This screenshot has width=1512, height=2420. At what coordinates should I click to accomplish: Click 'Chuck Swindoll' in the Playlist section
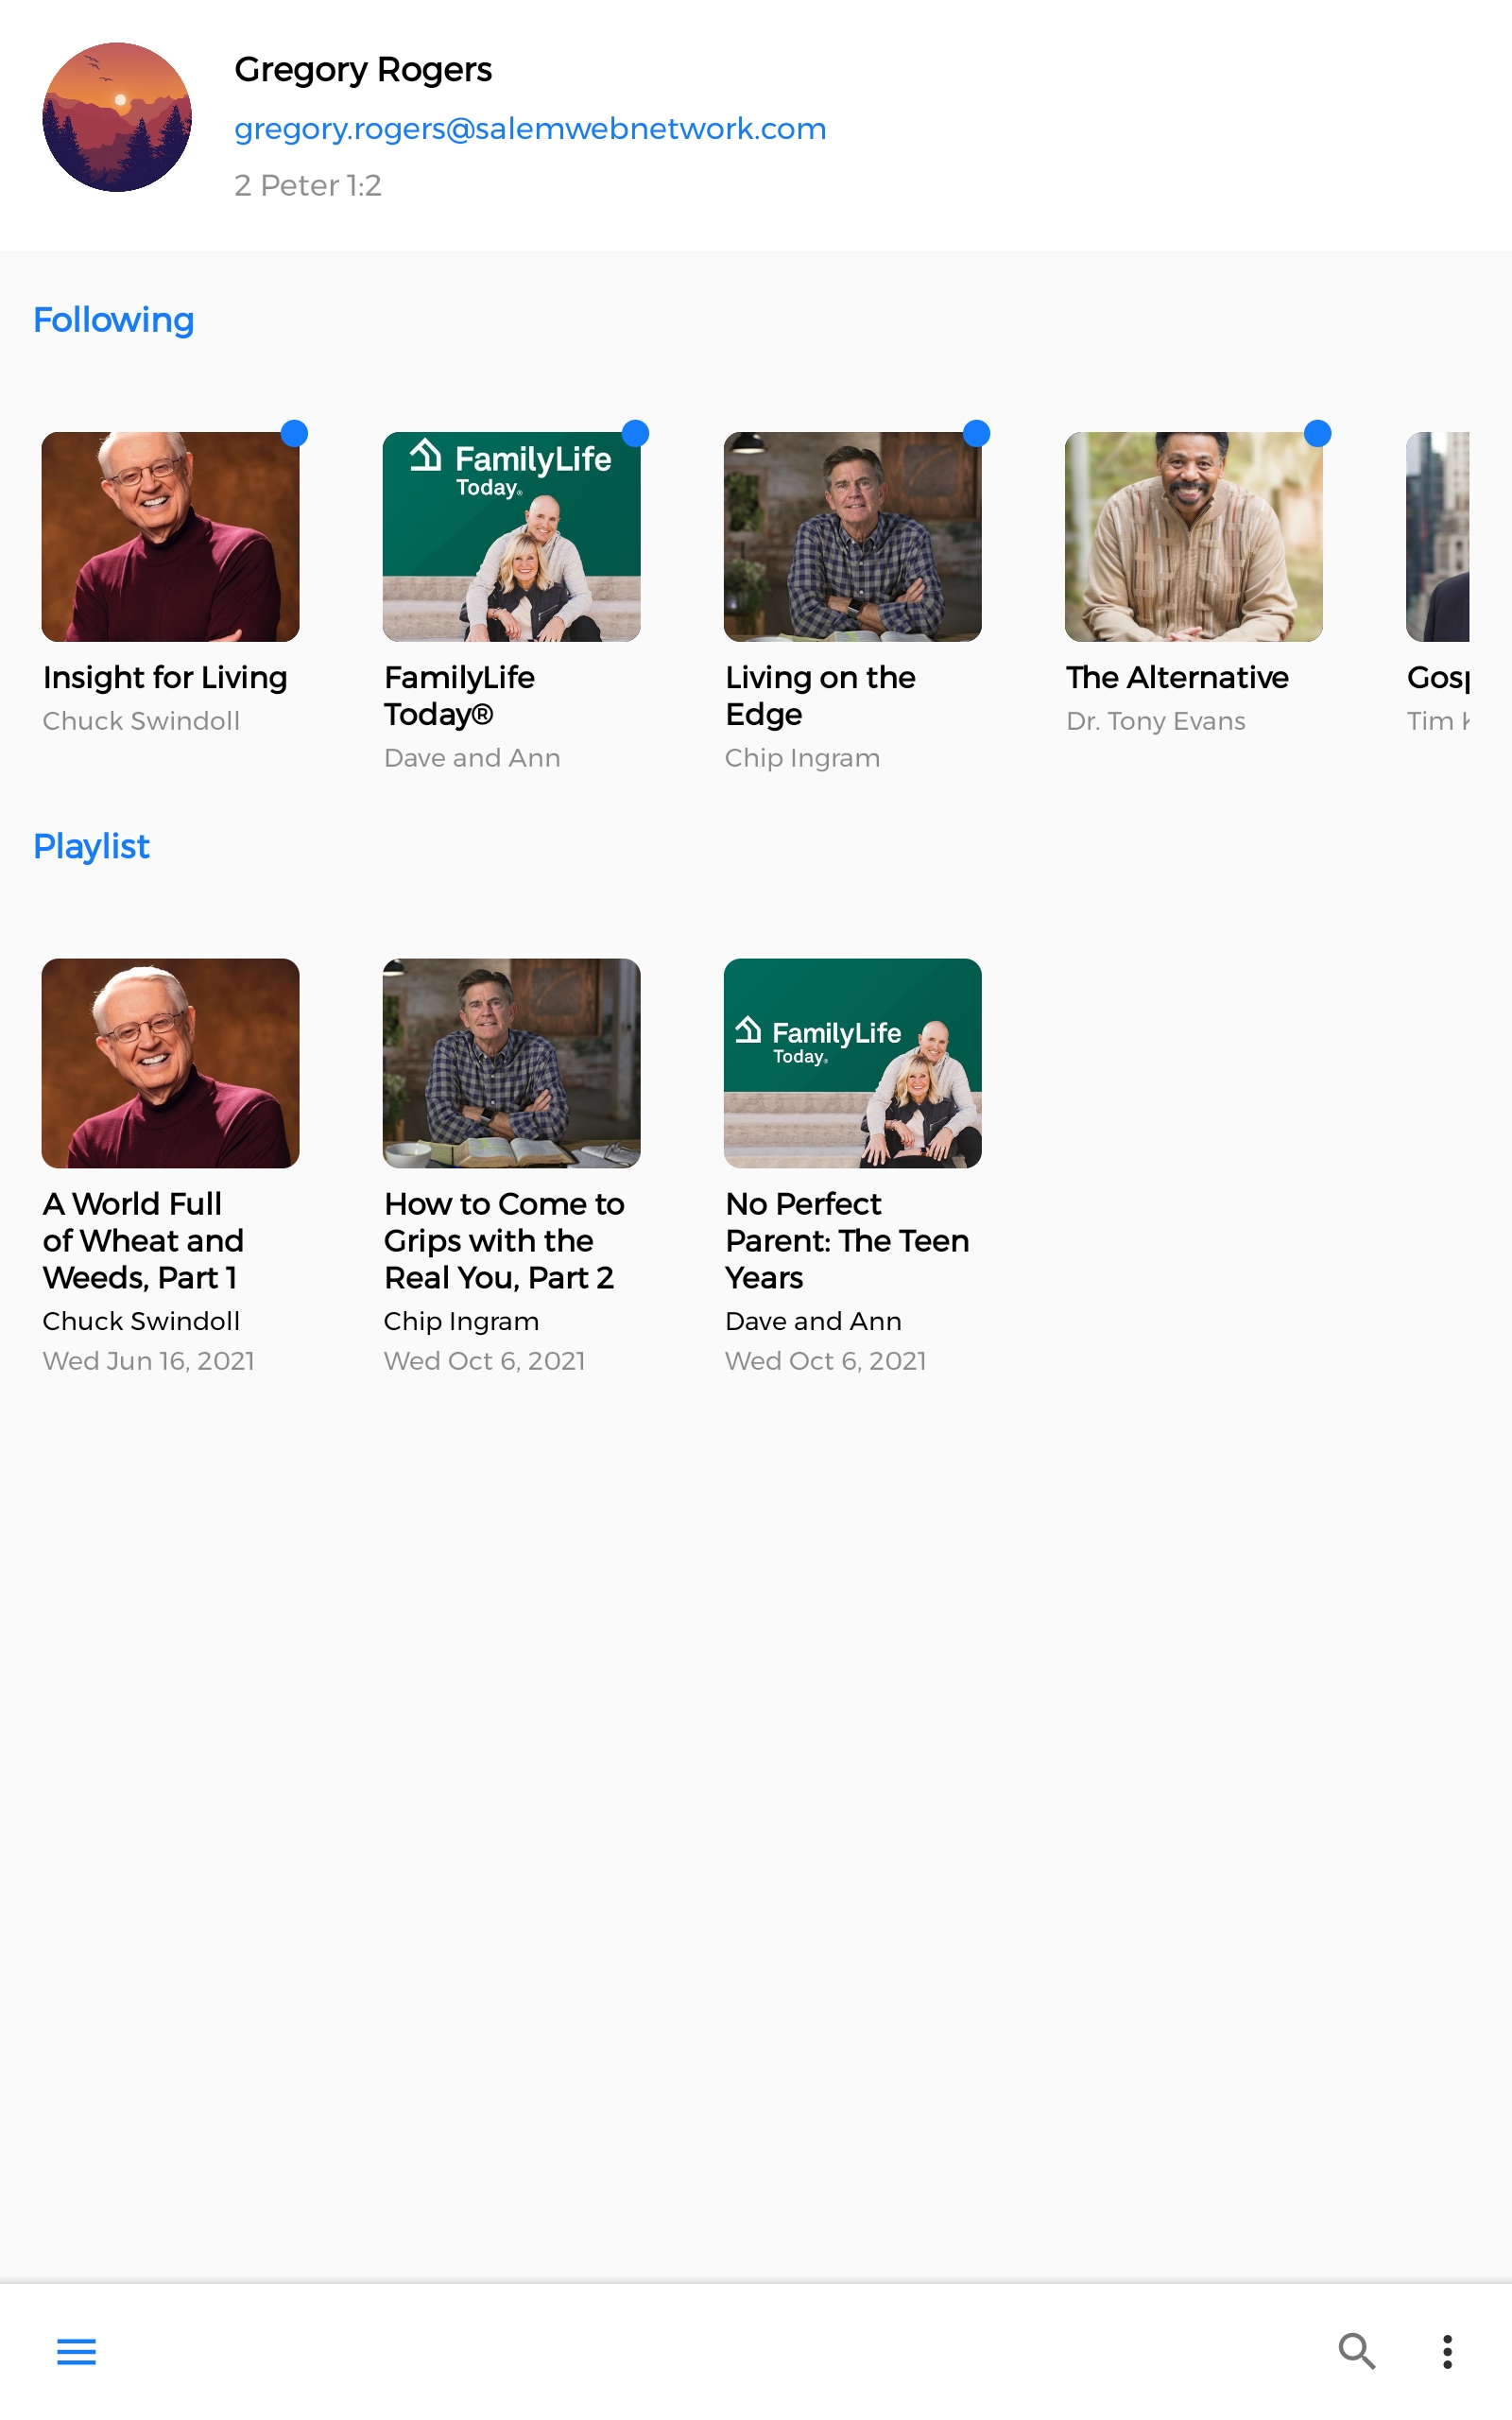tap(141, 1321)
